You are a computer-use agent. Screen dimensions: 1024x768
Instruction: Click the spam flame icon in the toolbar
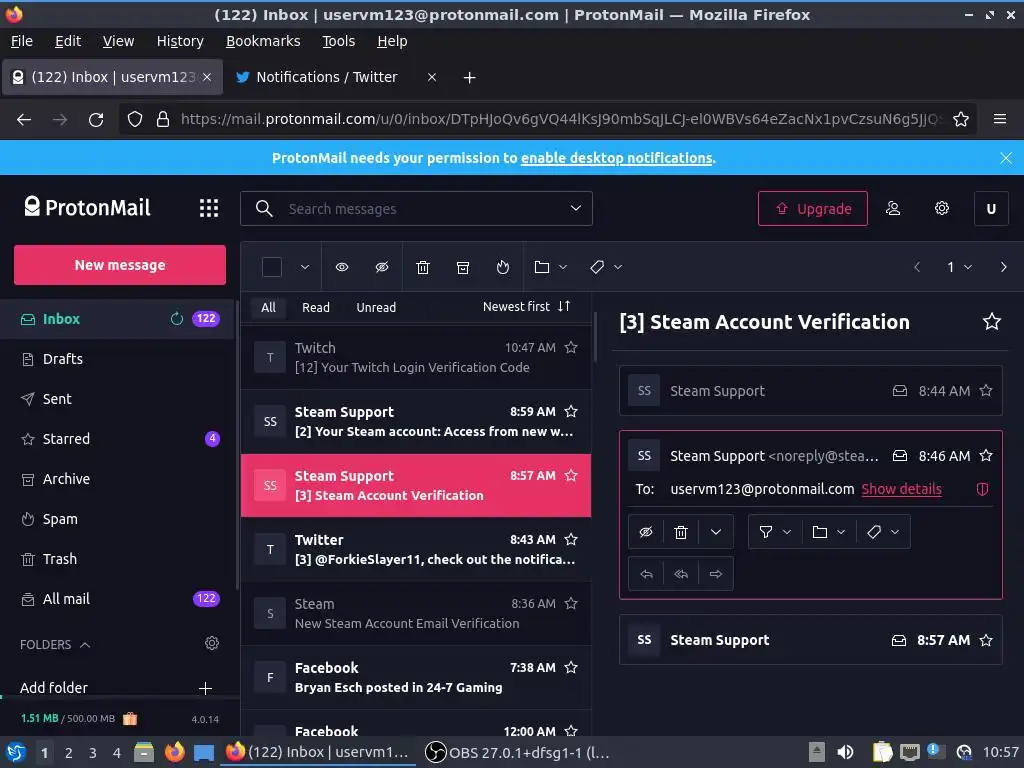click(x=502, y=267)
